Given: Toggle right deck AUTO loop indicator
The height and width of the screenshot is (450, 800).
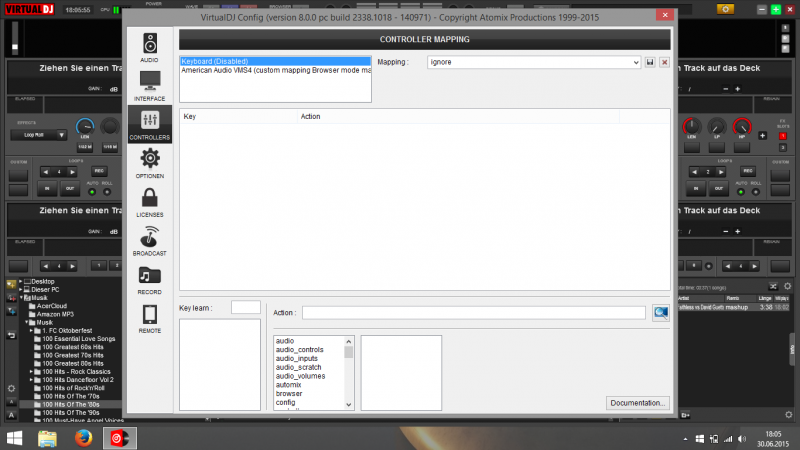Looking at the screenshot, I should pos(741,192).
